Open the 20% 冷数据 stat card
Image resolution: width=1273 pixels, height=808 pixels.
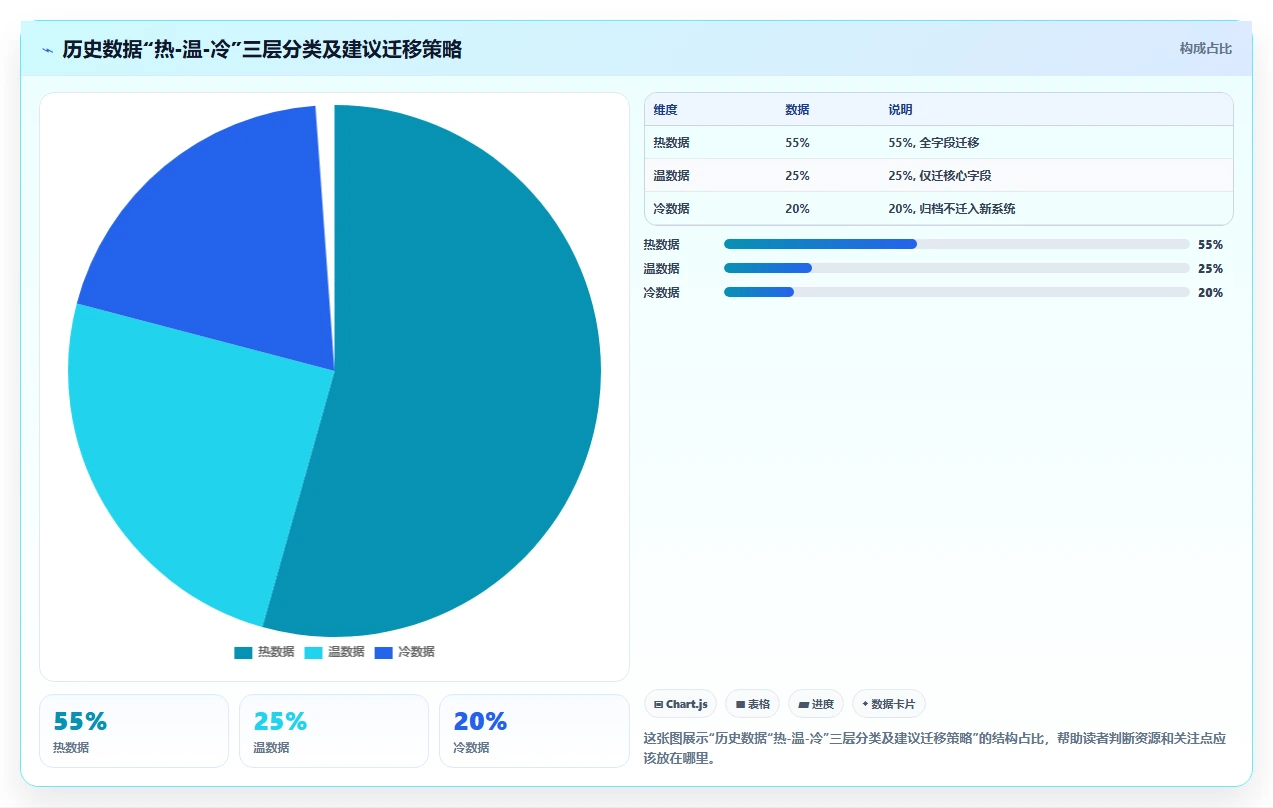tap(534, 731)
